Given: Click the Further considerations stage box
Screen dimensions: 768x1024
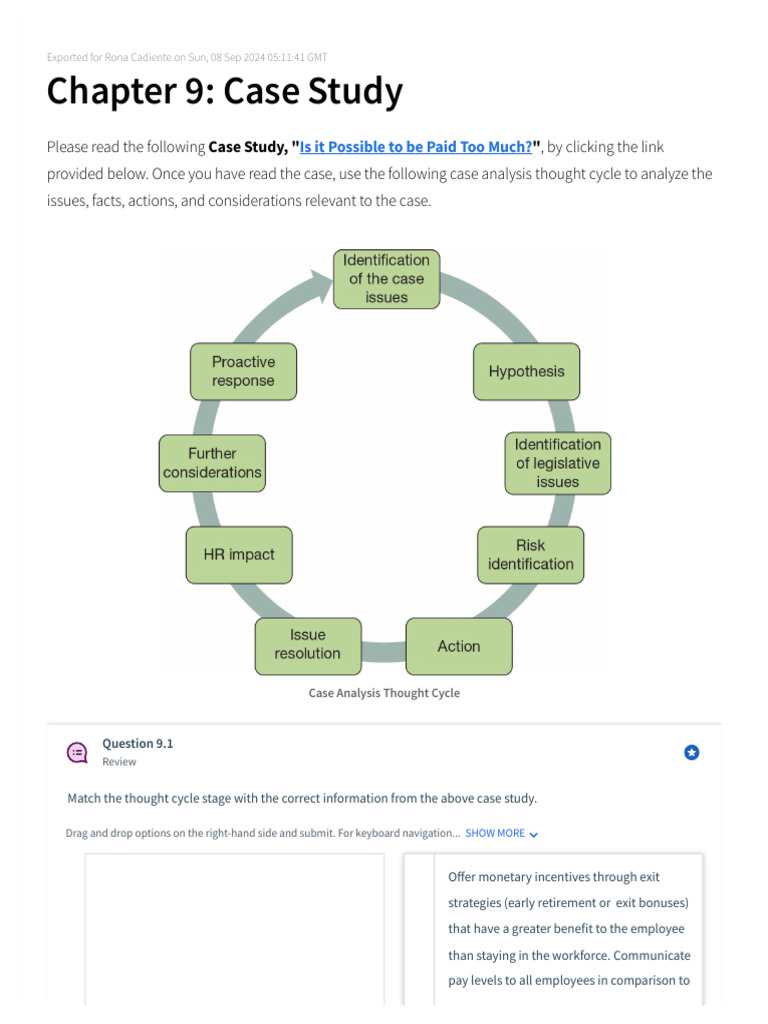Looking at the screenshot, I should 212,463.
